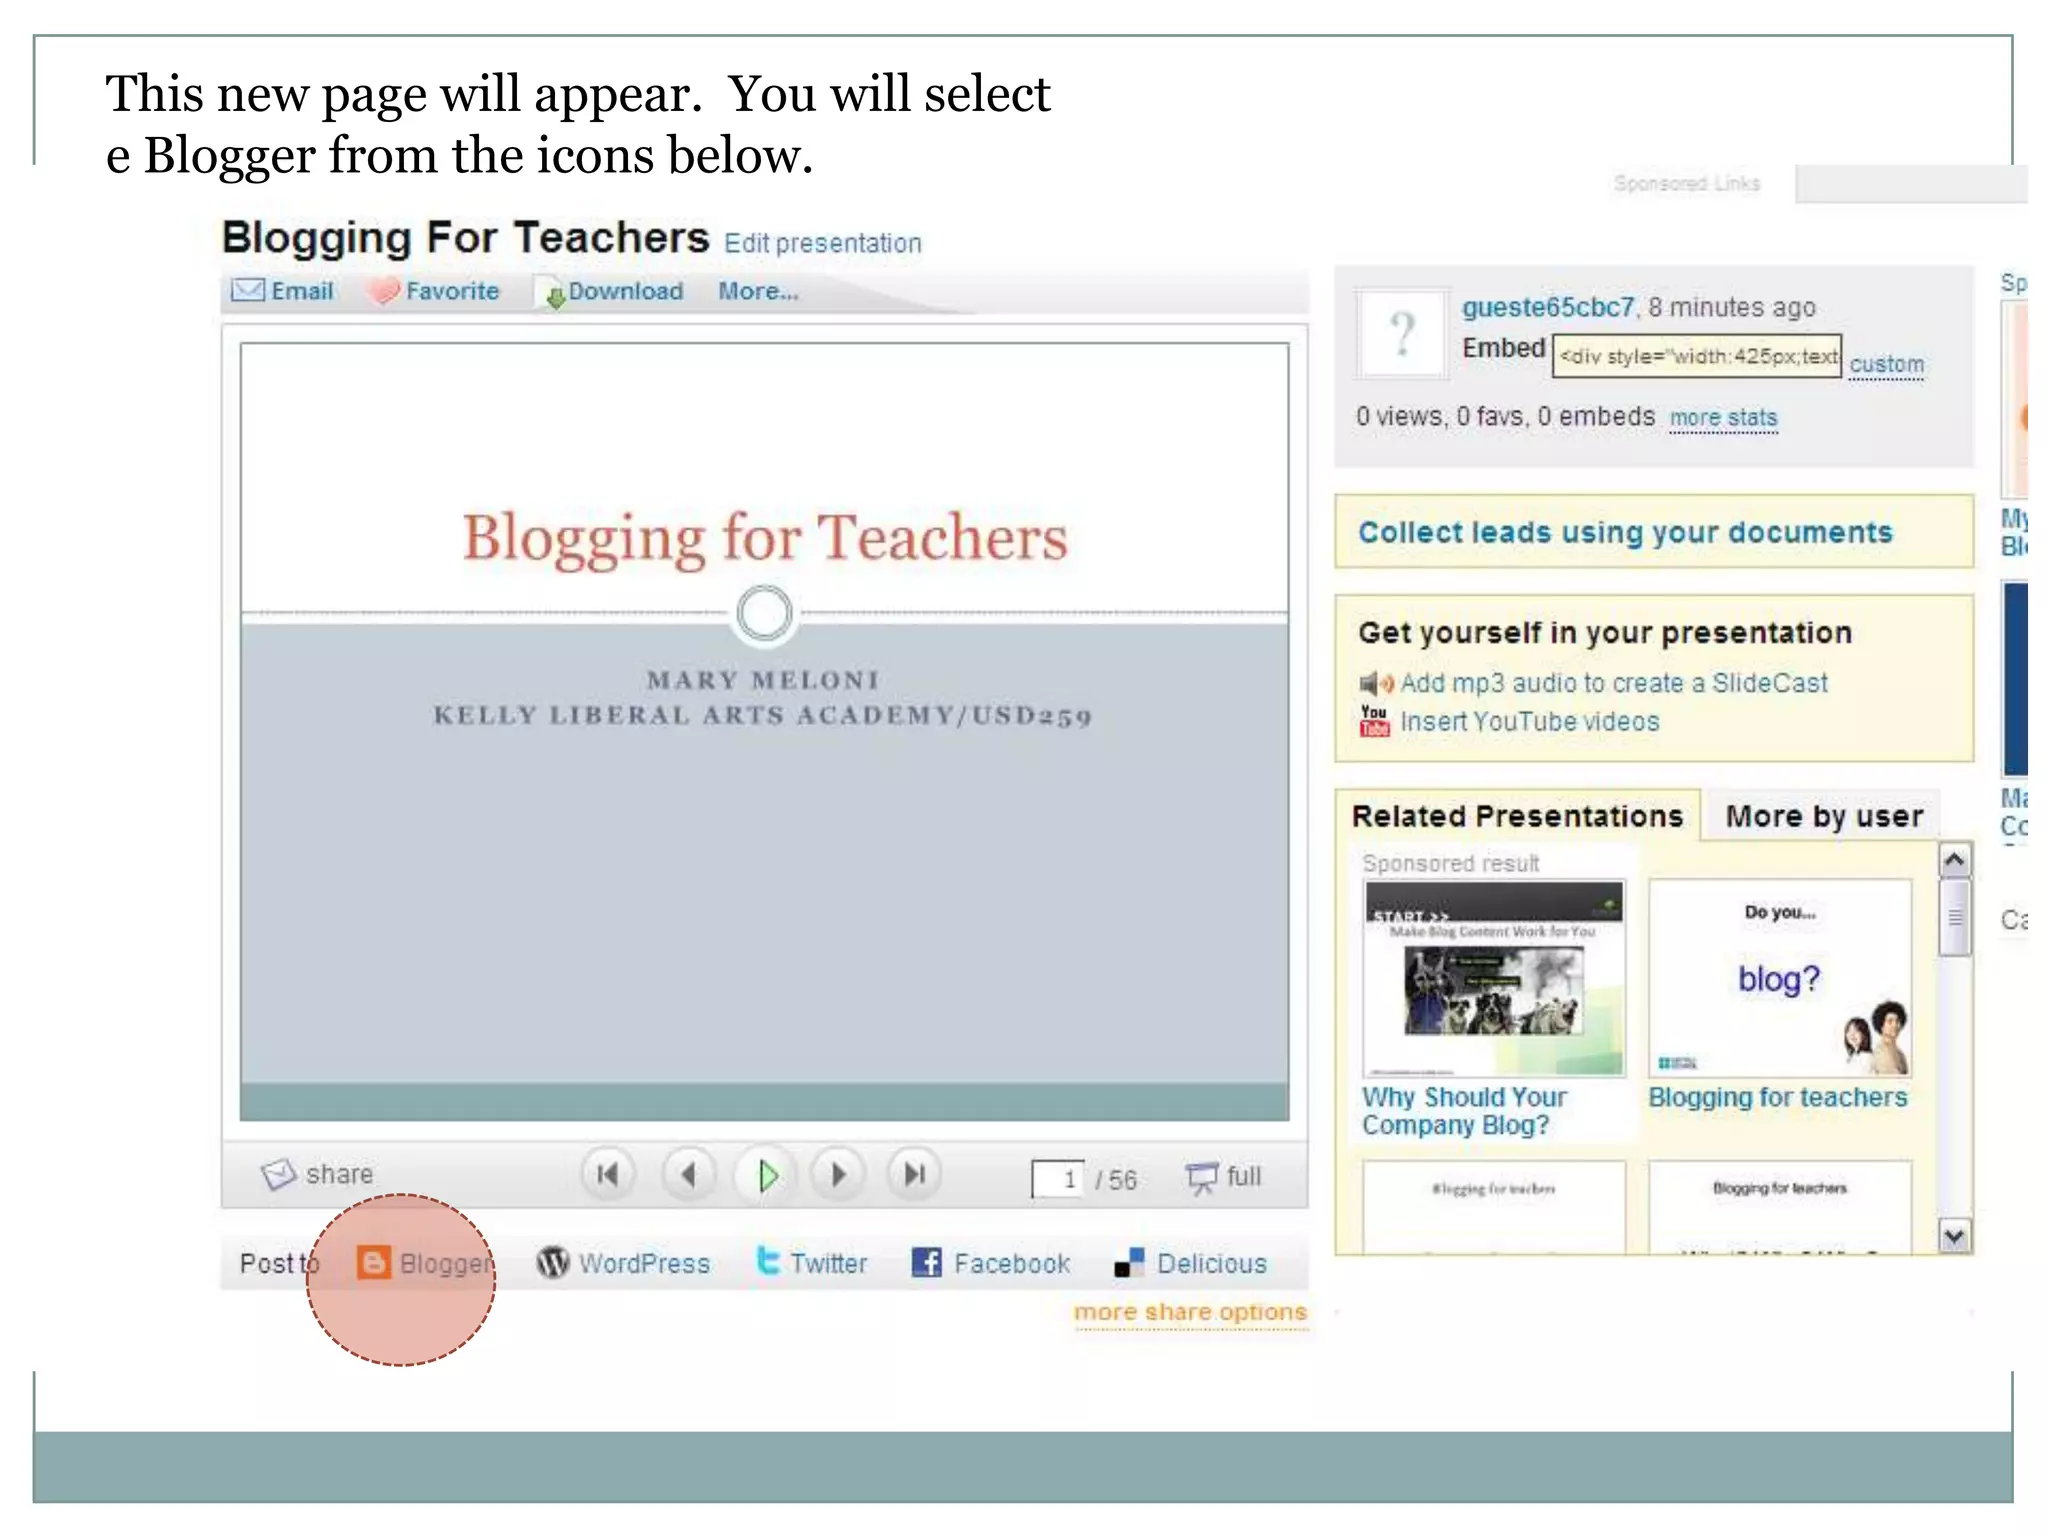Skip to the last slide
The height and width of the screenshot is (1536, 2048).
[x=914, y=1174]
